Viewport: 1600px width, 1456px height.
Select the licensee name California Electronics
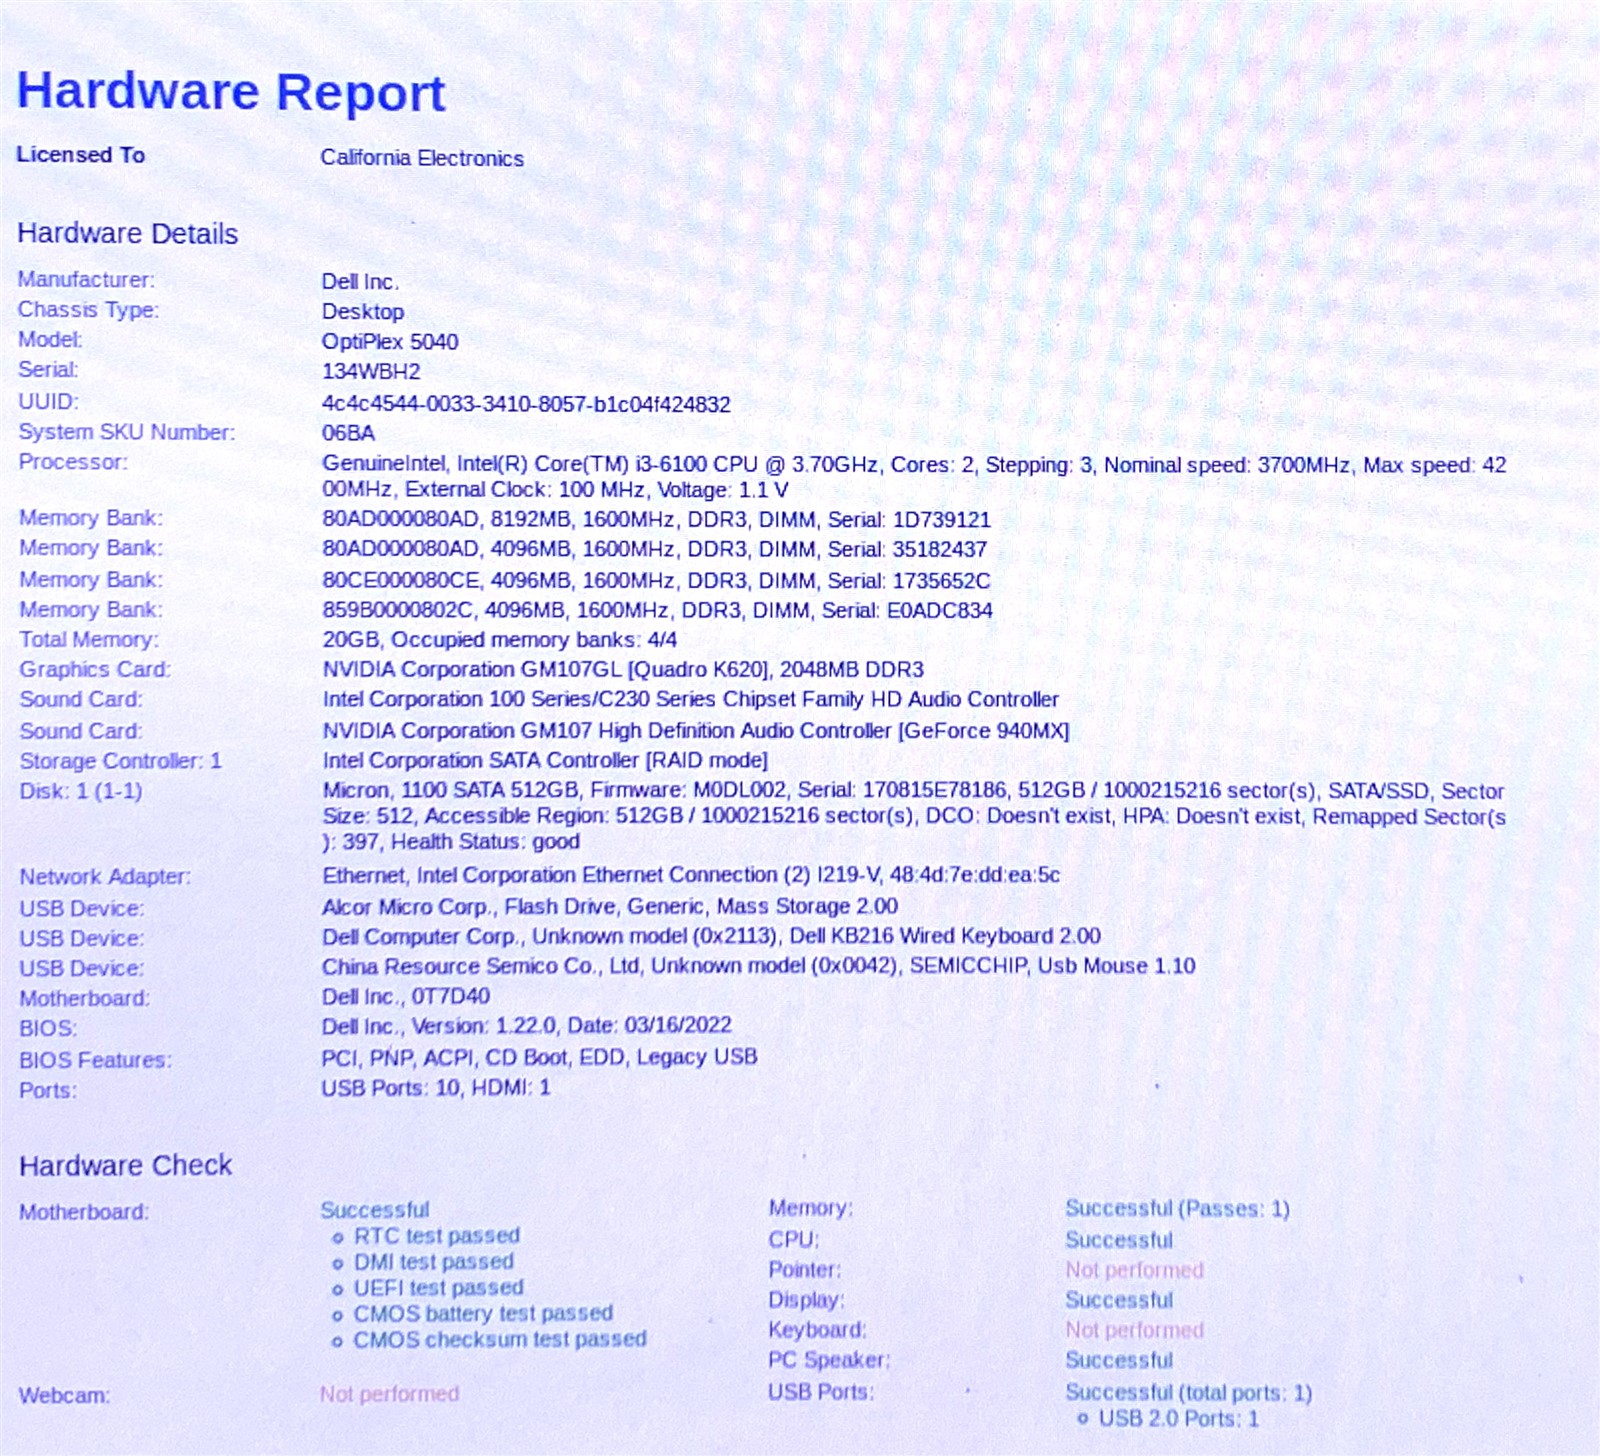click(422, 158)
